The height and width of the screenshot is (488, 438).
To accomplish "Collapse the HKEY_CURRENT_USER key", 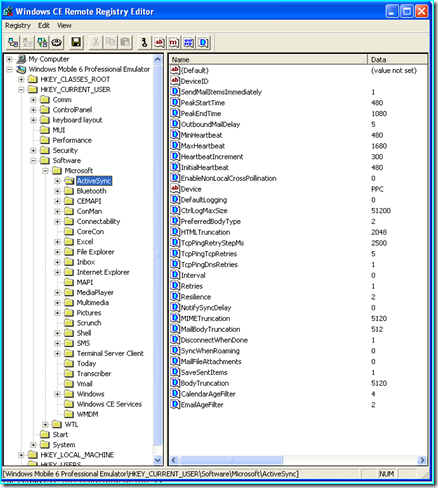I will tap(21, 90).
